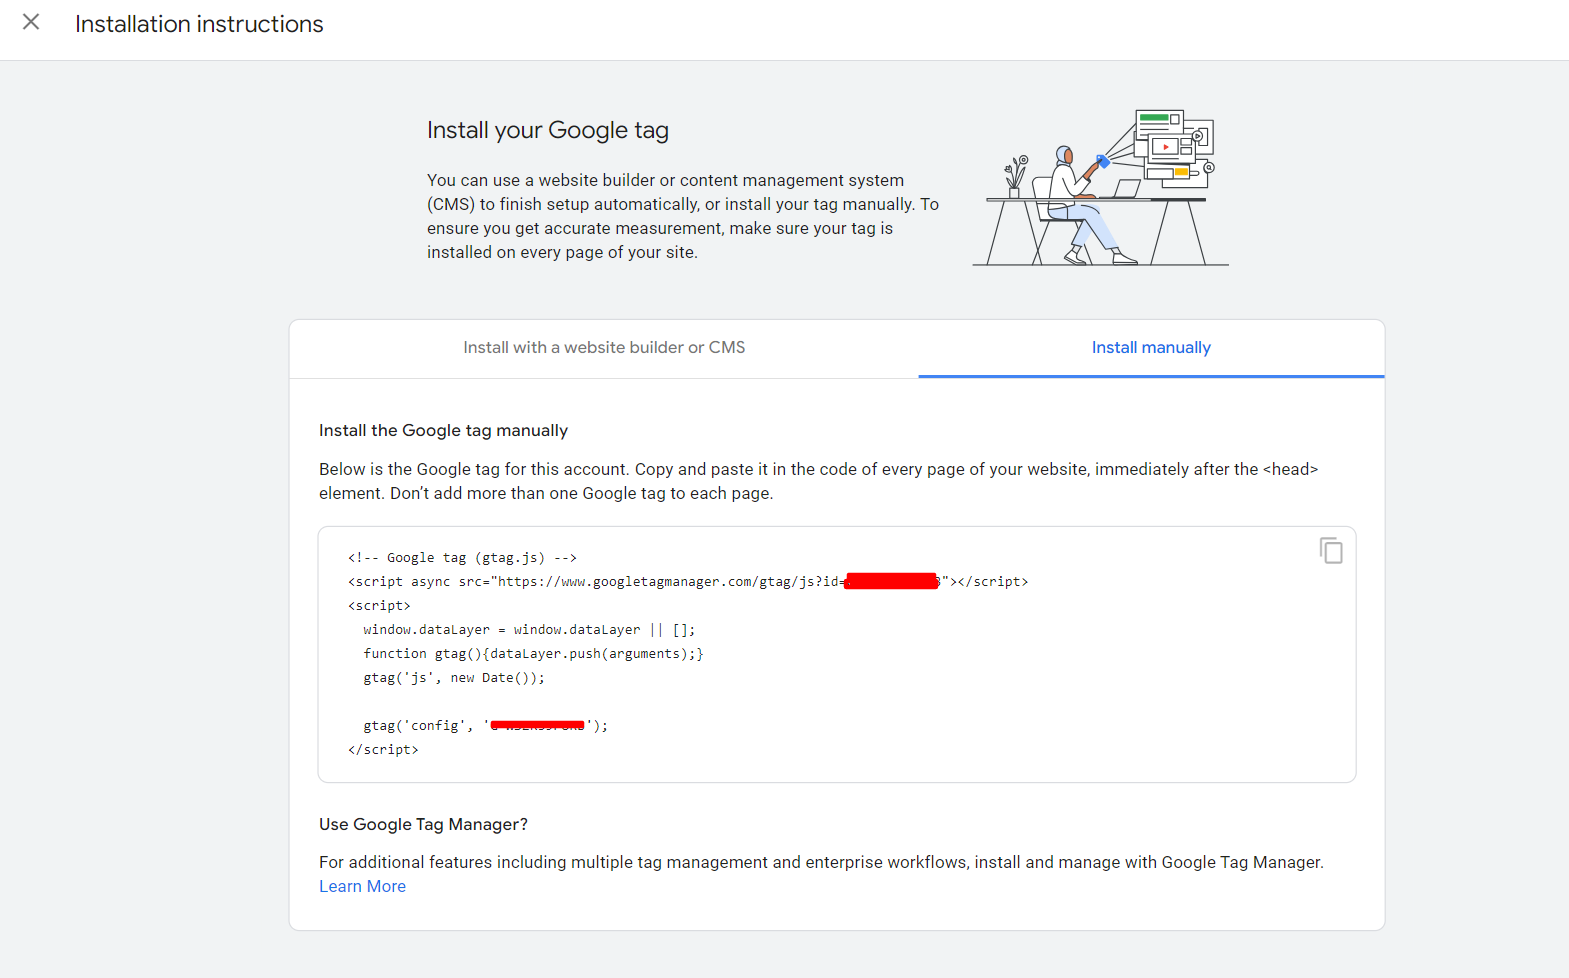This screenshot has width=1569, height=978.
Task: Click the desk illustration image
Action: click(1100, 188)
